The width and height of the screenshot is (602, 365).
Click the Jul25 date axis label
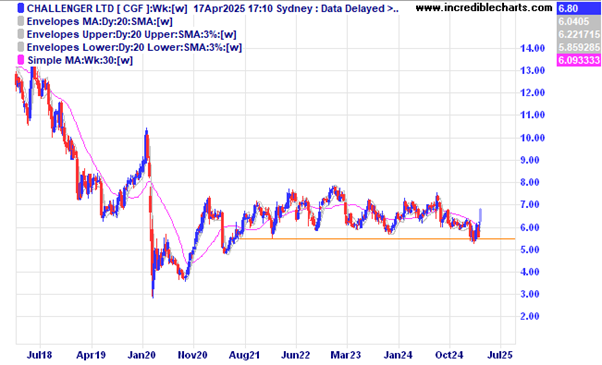coord(500,355)
